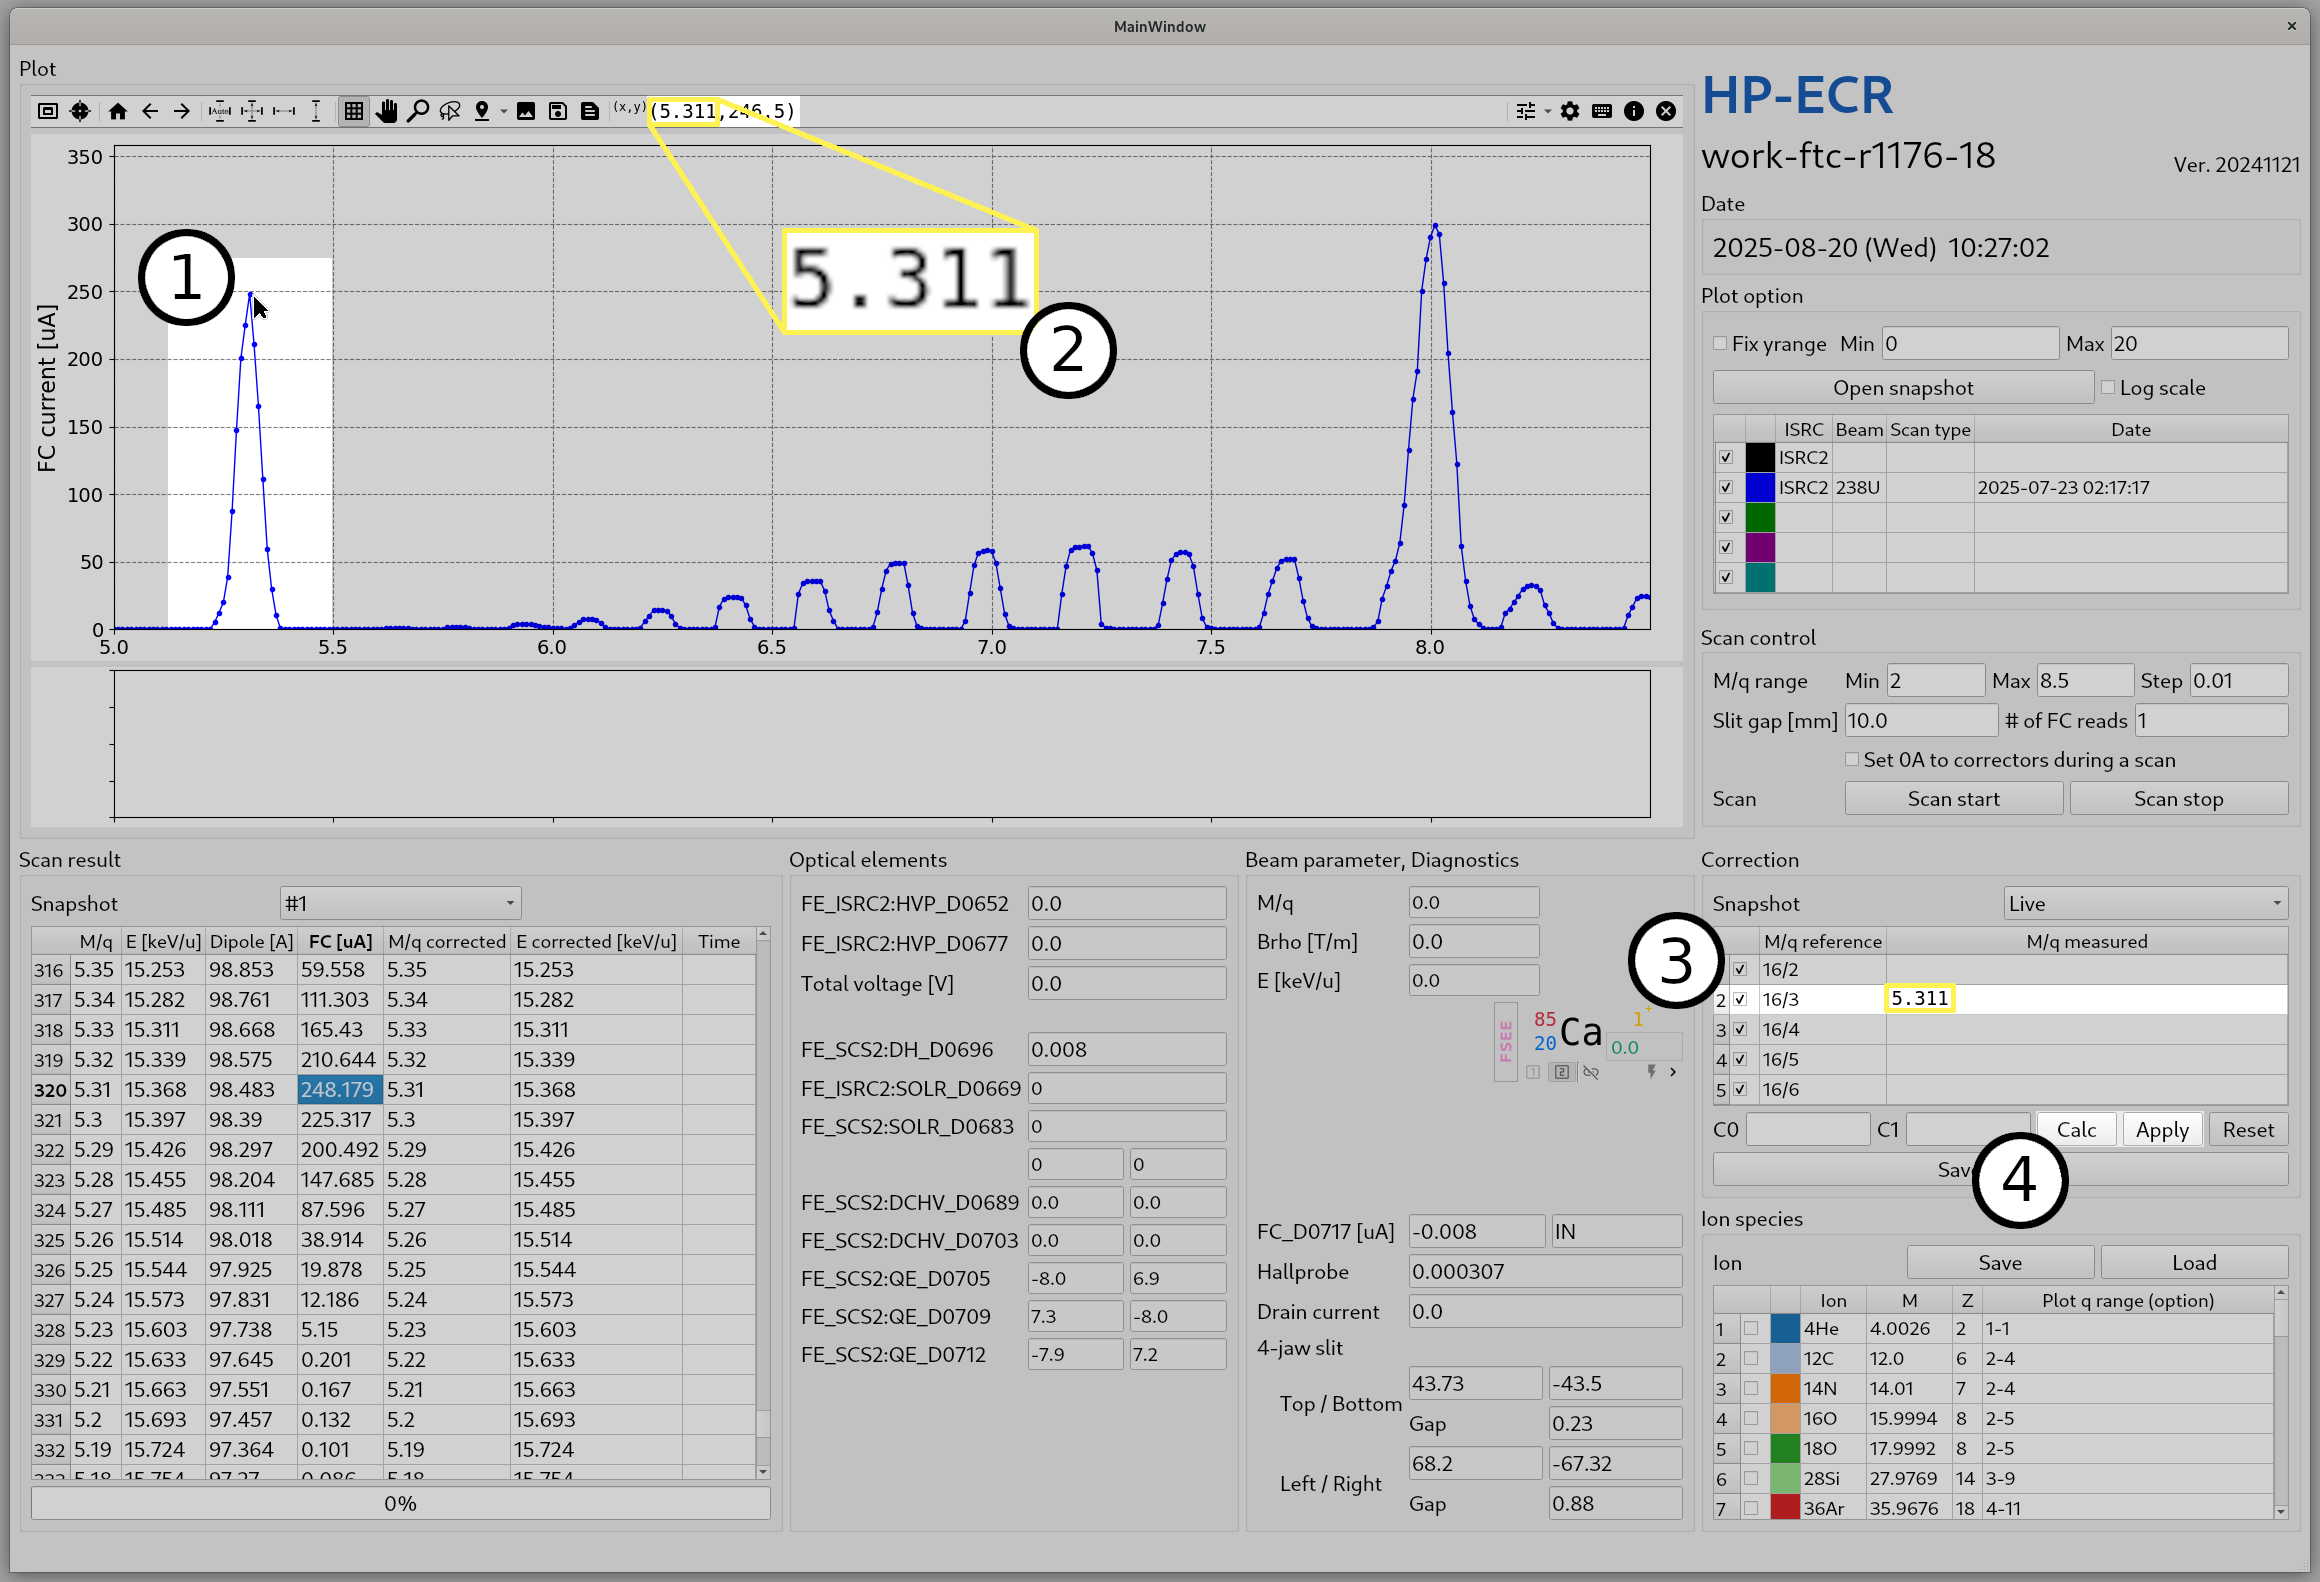2320x1582 pixels.
Task: Open plot settings gear icon
Action: tap(1570, 111)
